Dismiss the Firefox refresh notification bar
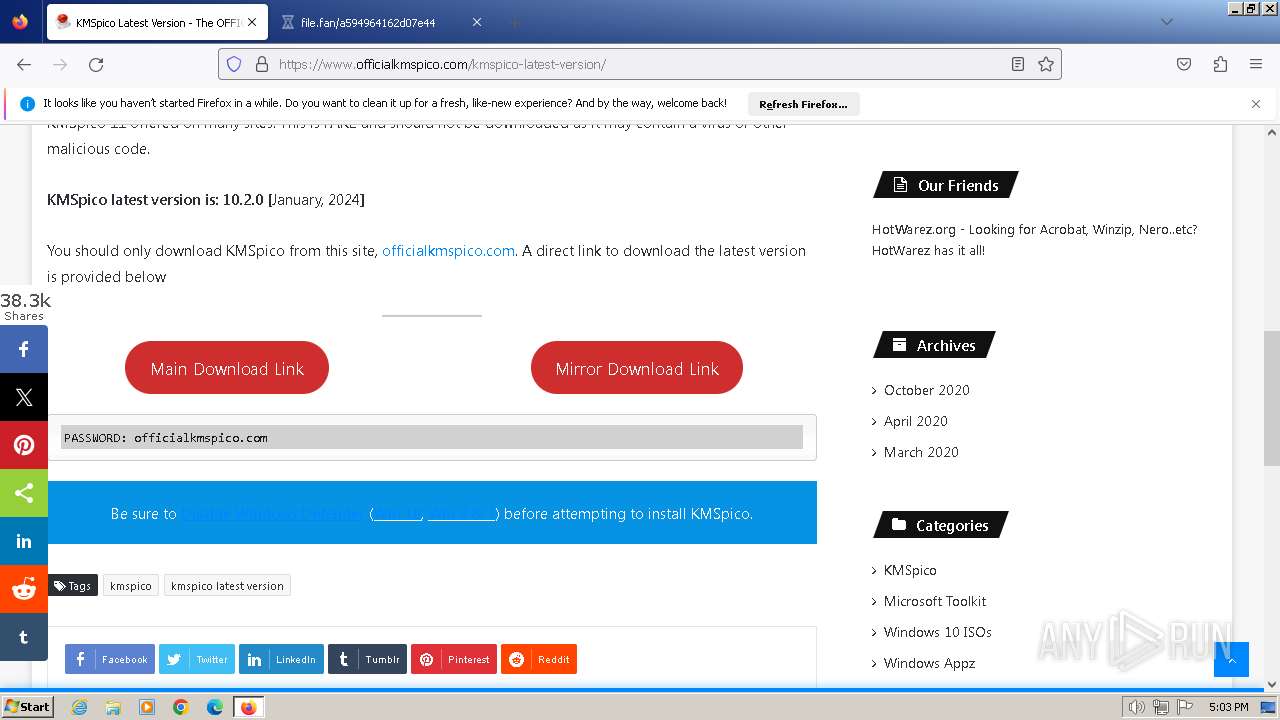 (x=1256, y=104)
